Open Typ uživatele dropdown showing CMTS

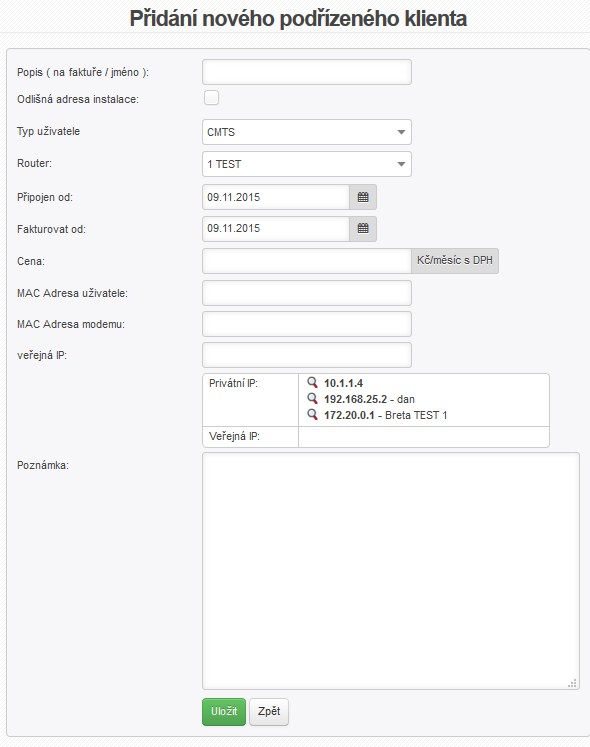tap(307, 132)
